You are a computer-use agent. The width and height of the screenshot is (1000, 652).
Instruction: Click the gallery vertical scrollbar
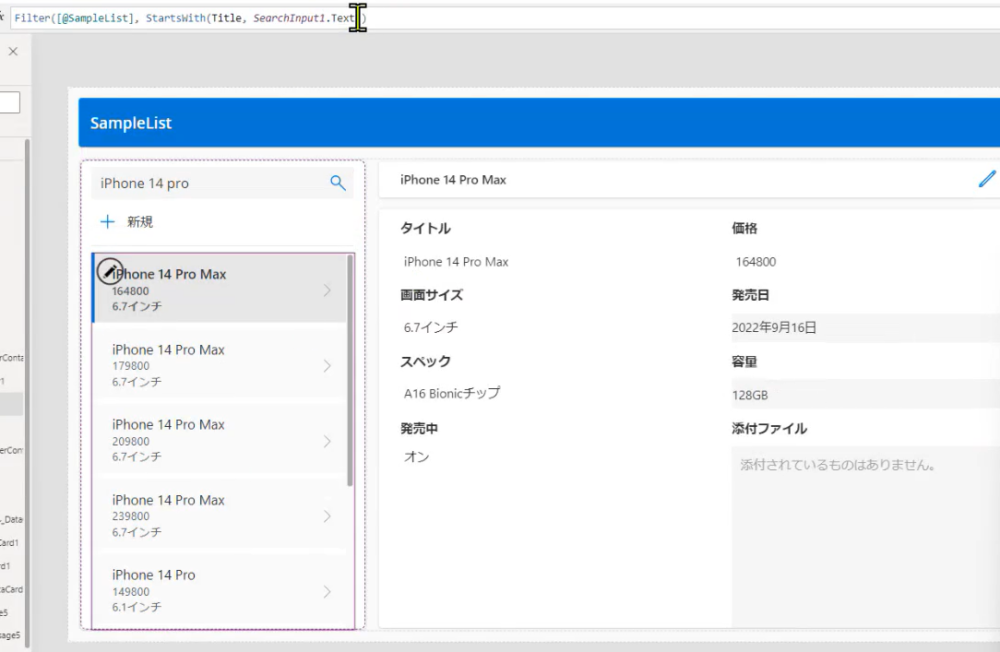(x=350, y=371)
